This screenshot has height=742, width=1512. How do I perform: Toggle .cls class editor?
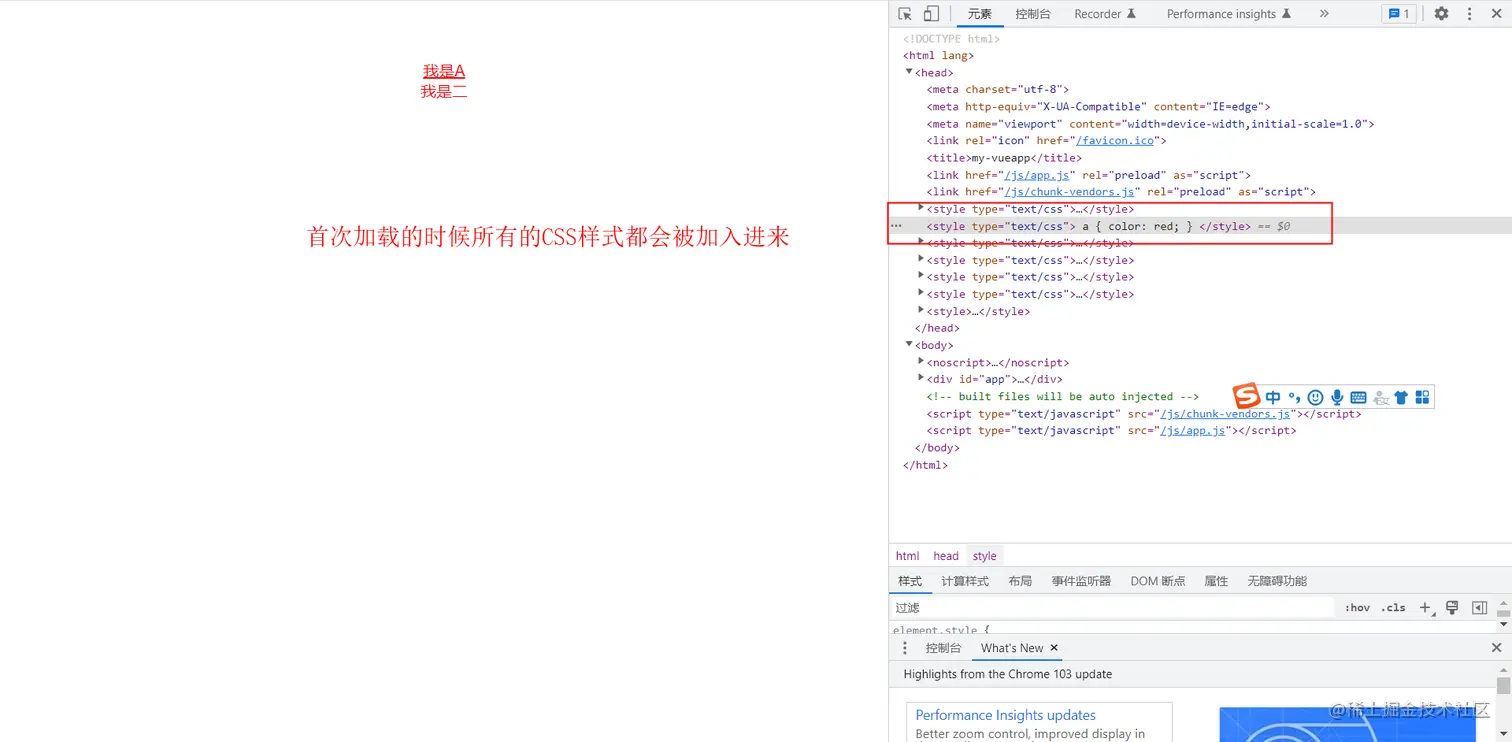click(x=1393, y=608)
